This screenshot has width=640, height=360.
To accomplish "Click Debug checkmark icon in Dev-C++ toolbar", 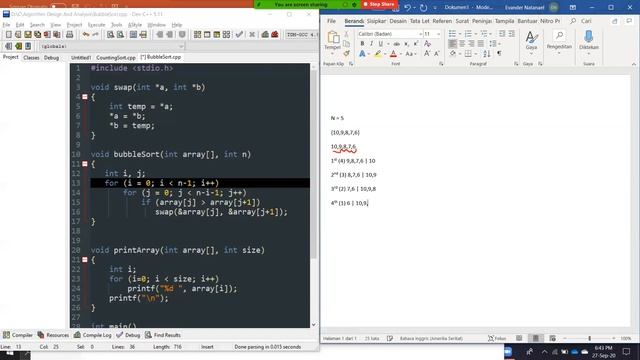I will click(240, 35).
